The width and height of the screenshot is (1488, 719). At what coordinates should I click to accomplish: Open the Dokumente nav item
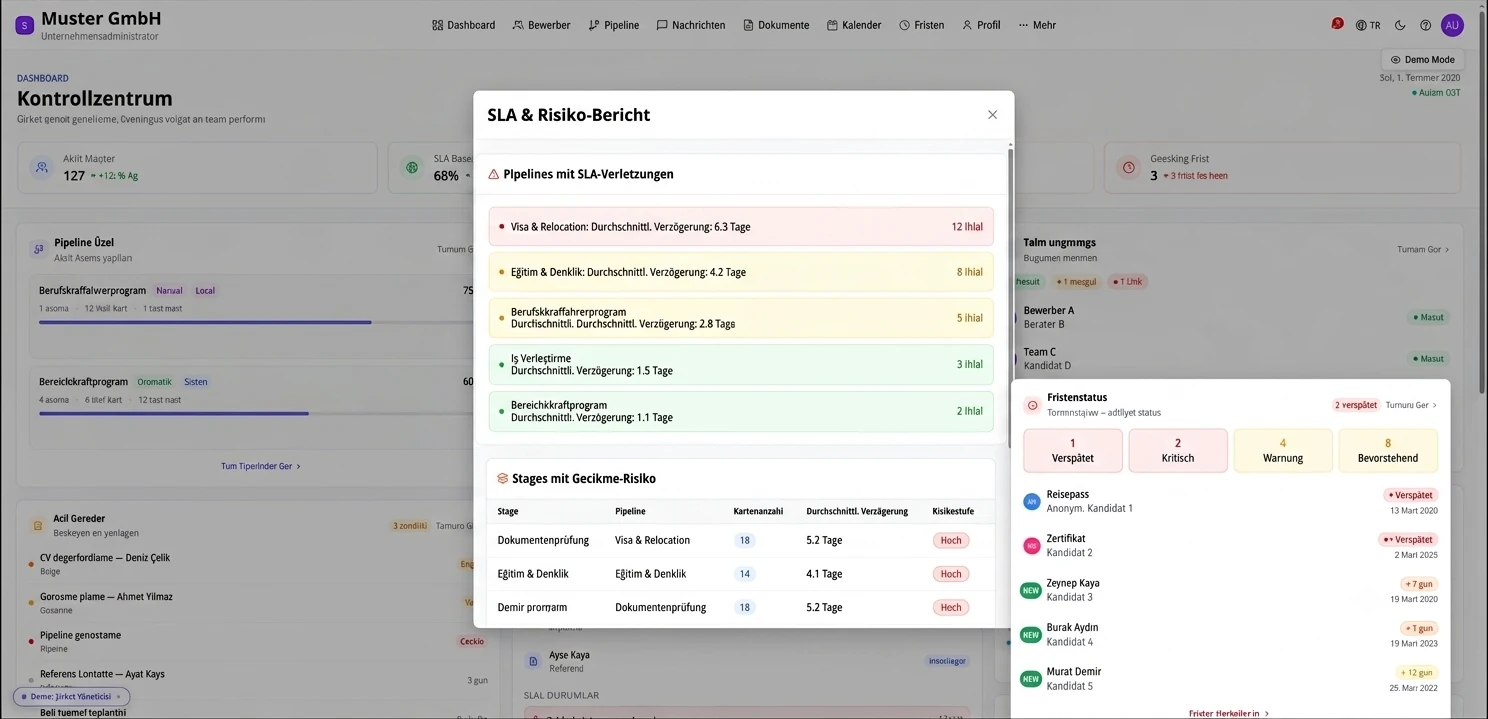point(776,25)
